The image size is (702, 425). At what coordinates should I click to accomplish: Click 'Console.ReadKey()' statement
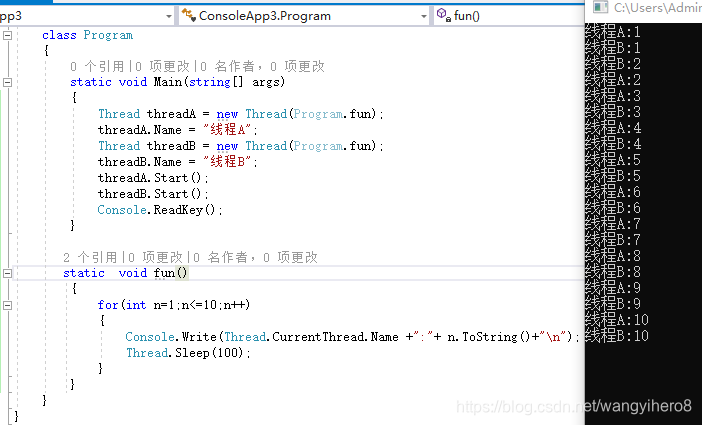tap(160, 210)
